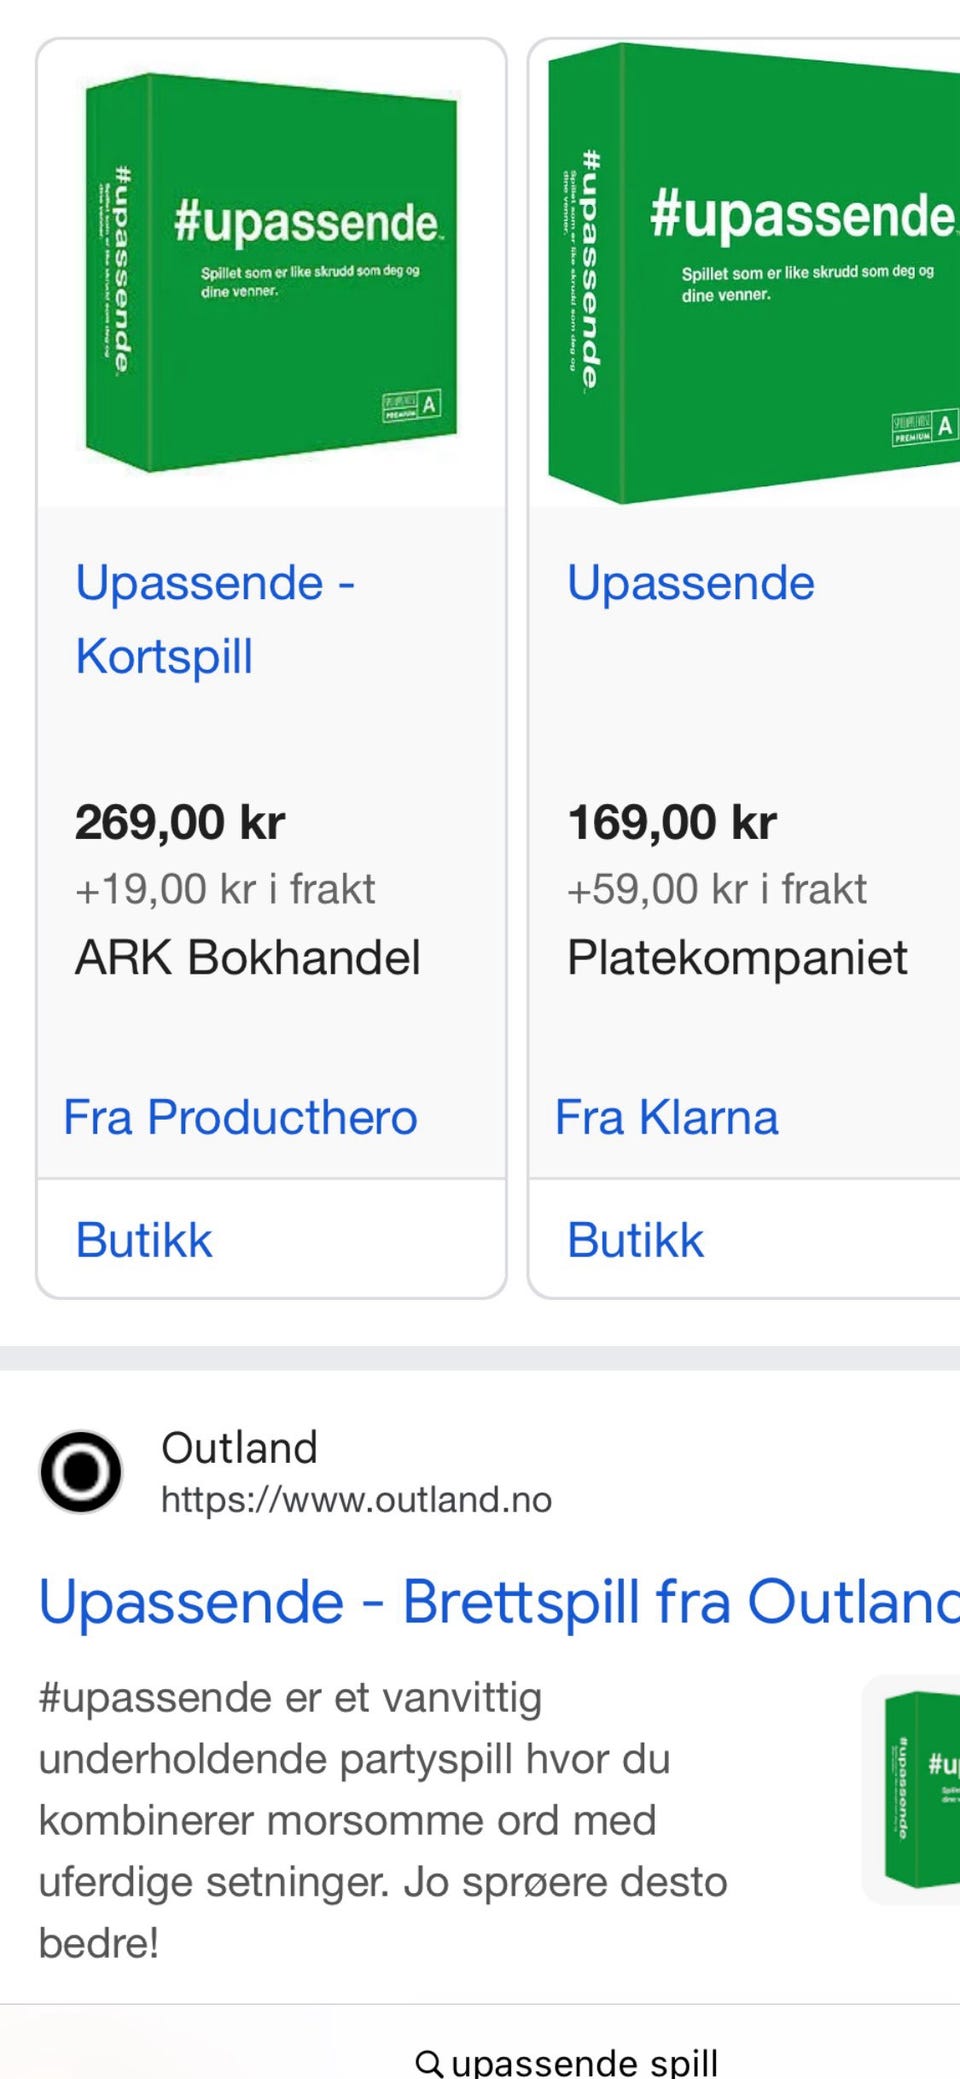Click the "Fra Klarna" link
This screenshot has width=960, height=2079.
tap(666, 1117)
